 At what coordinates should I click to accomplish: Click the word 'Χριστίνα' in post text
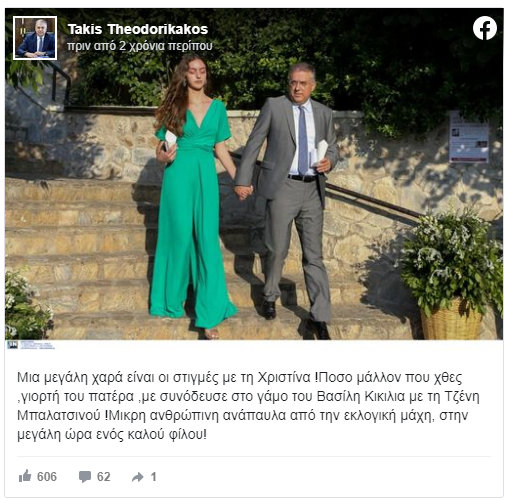[x=284, y=378]
